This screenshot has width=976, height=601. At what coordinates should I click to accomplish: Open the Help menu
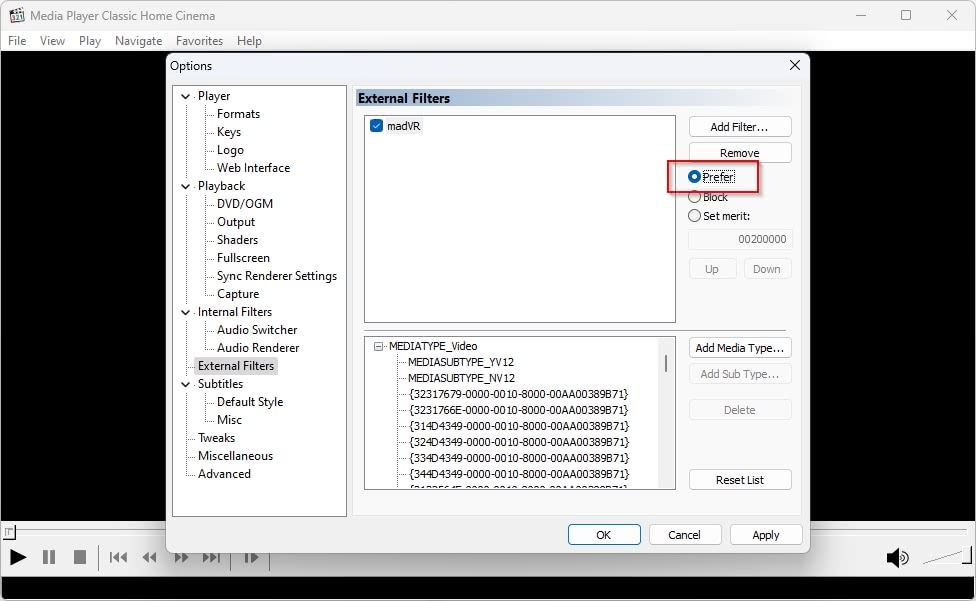(x=249, y=40)
